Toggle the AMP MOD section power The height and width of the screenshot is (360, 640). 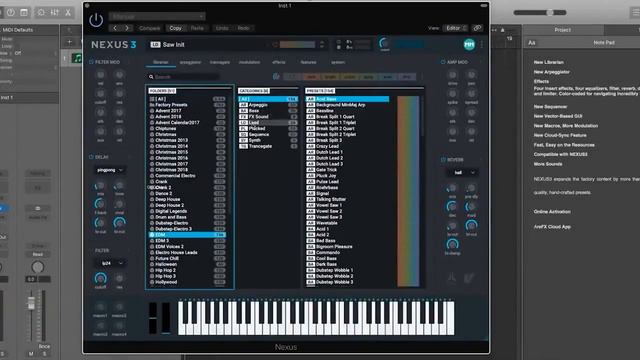[443, 62]
